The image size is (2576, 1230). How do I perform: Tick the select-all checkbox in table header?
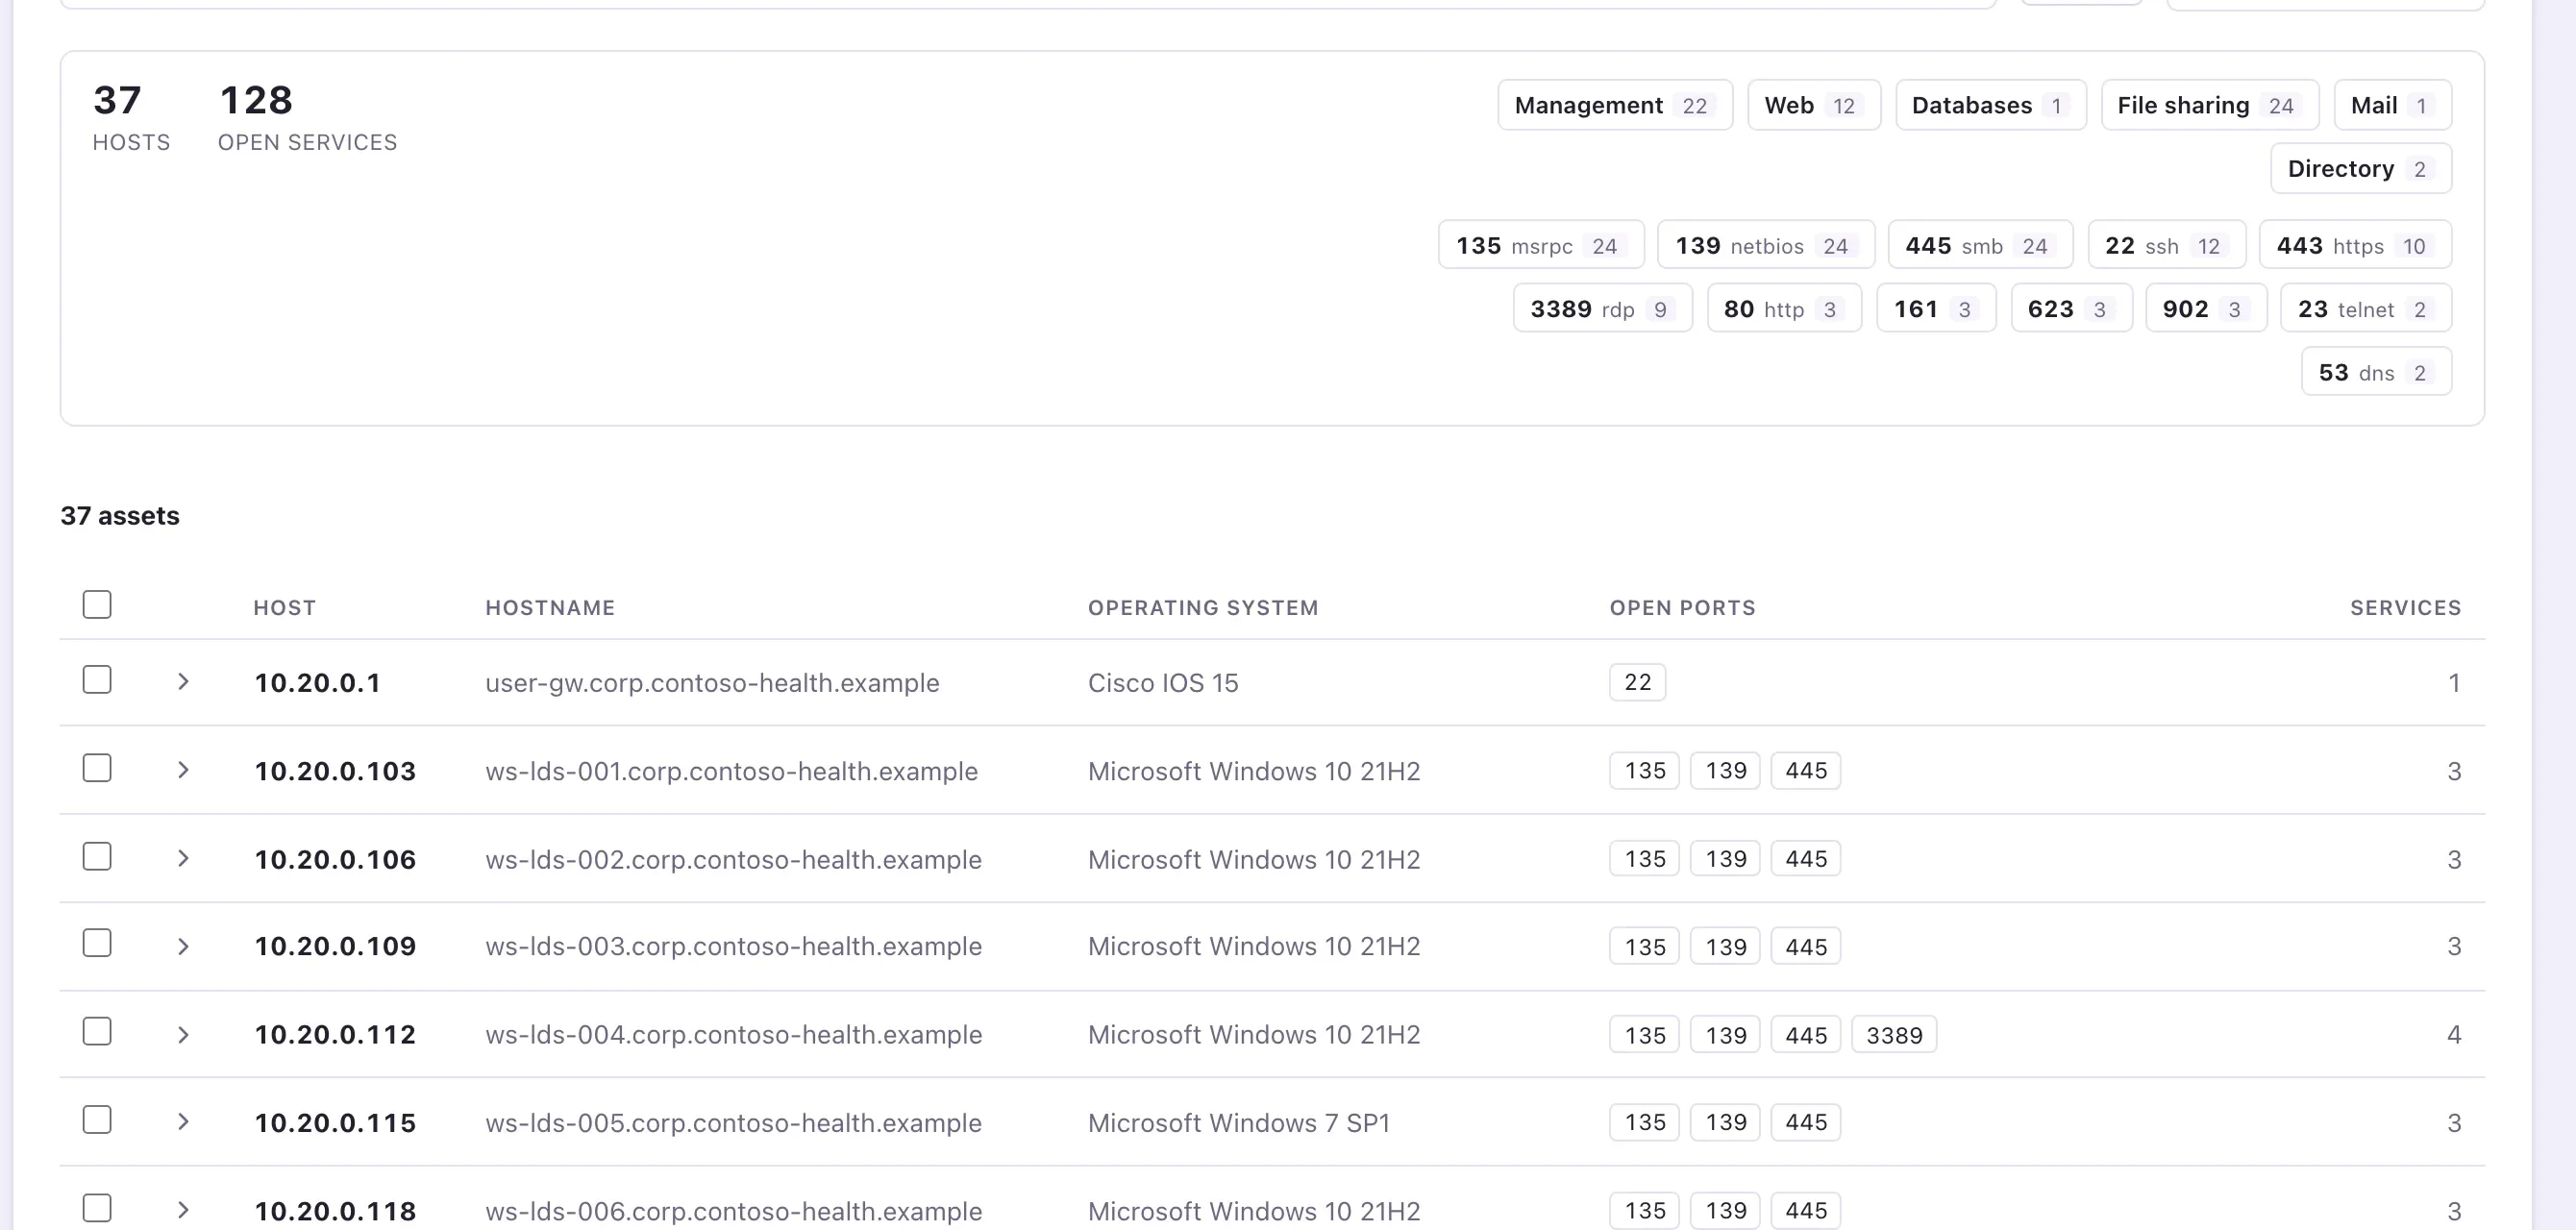click(x=97, y=604)
